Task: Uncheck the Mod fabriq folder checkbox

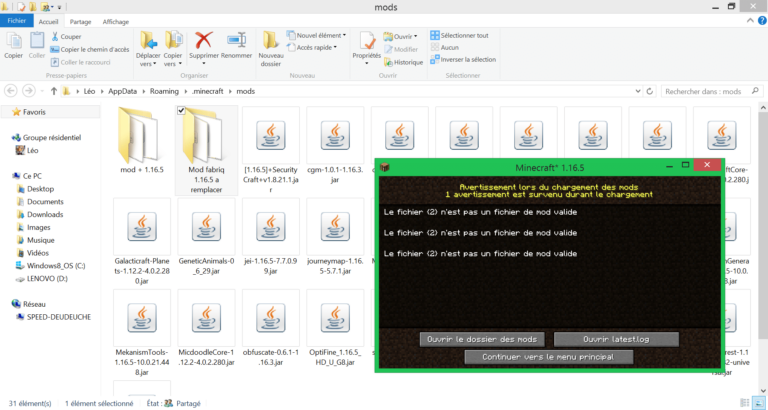Action: (x=181, y=110)
